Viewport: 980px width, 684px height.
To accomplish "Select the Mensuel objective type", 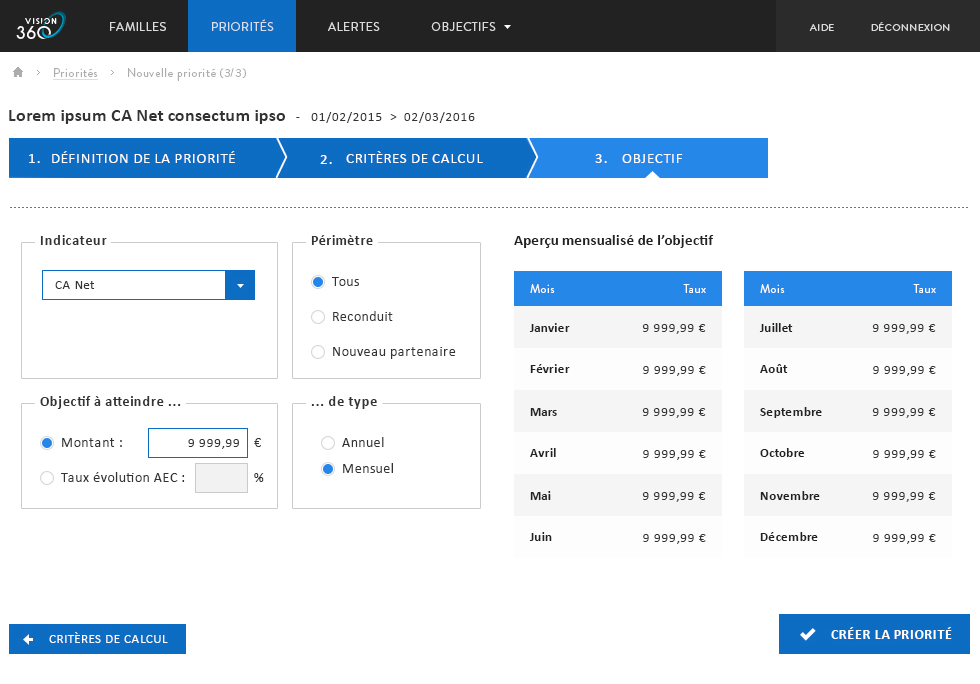I will click(x=328, y=469).
